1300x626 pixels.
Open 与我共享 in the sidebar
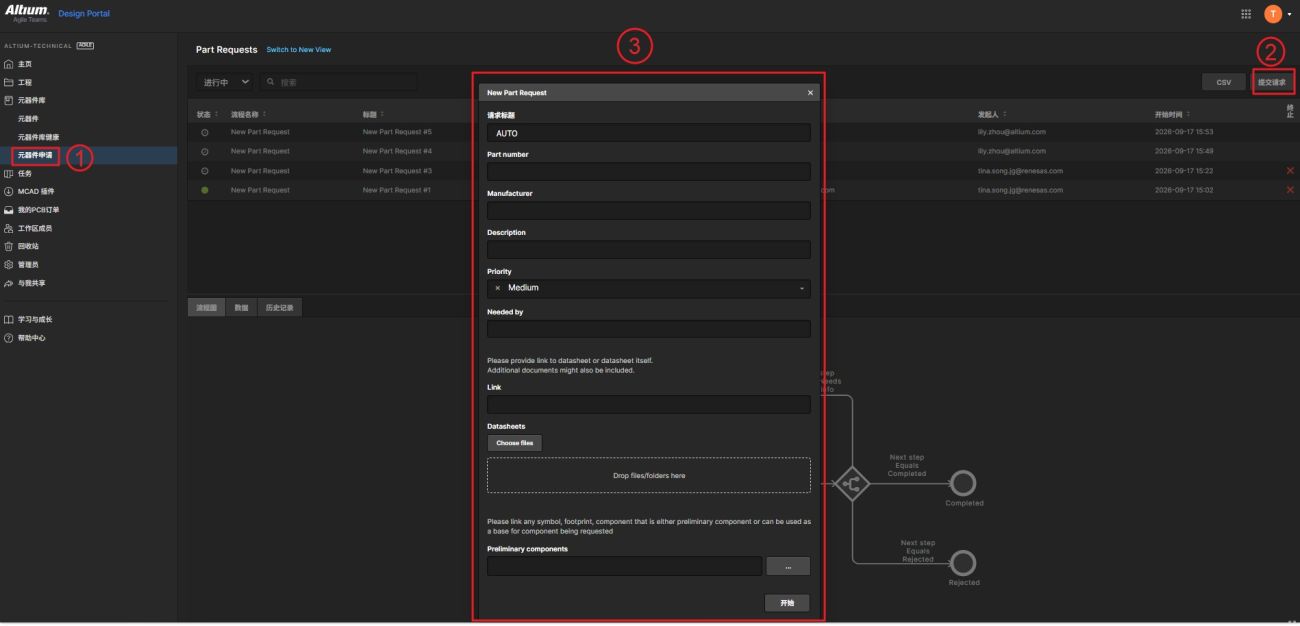point(32,282)
